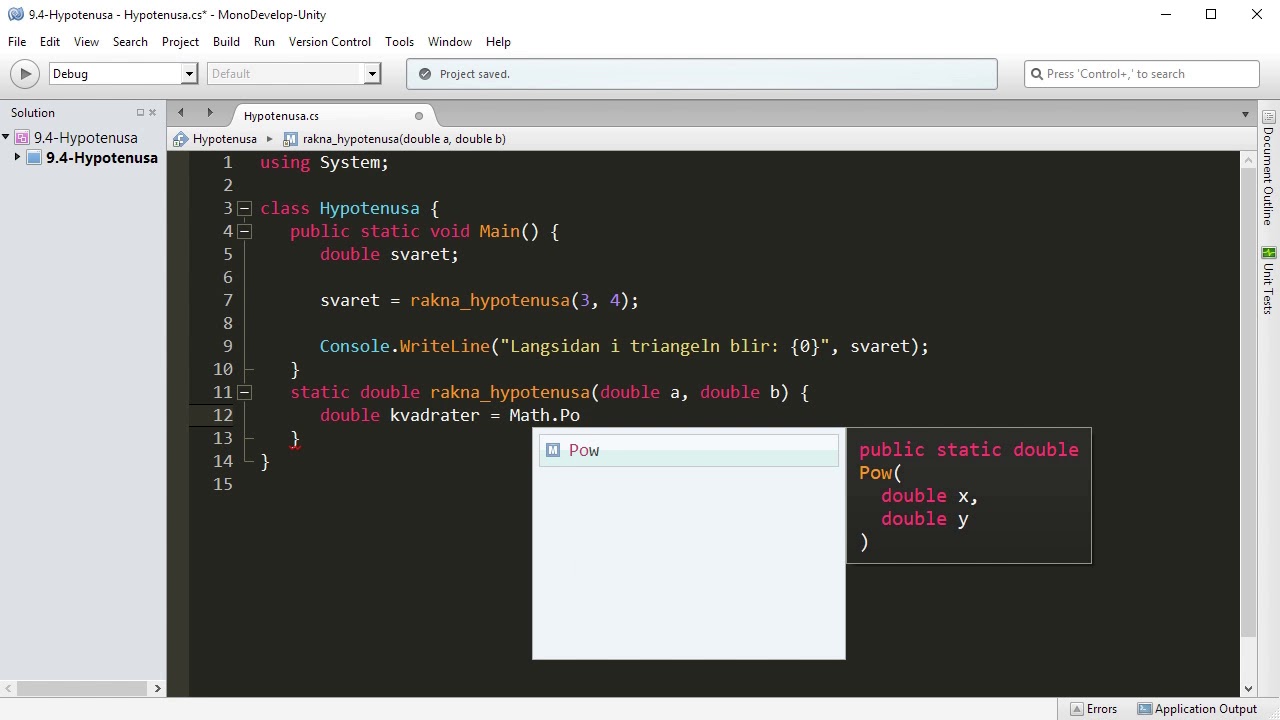Open the Help menu
Screen dimensions: 1280x720
coord(498,42)
